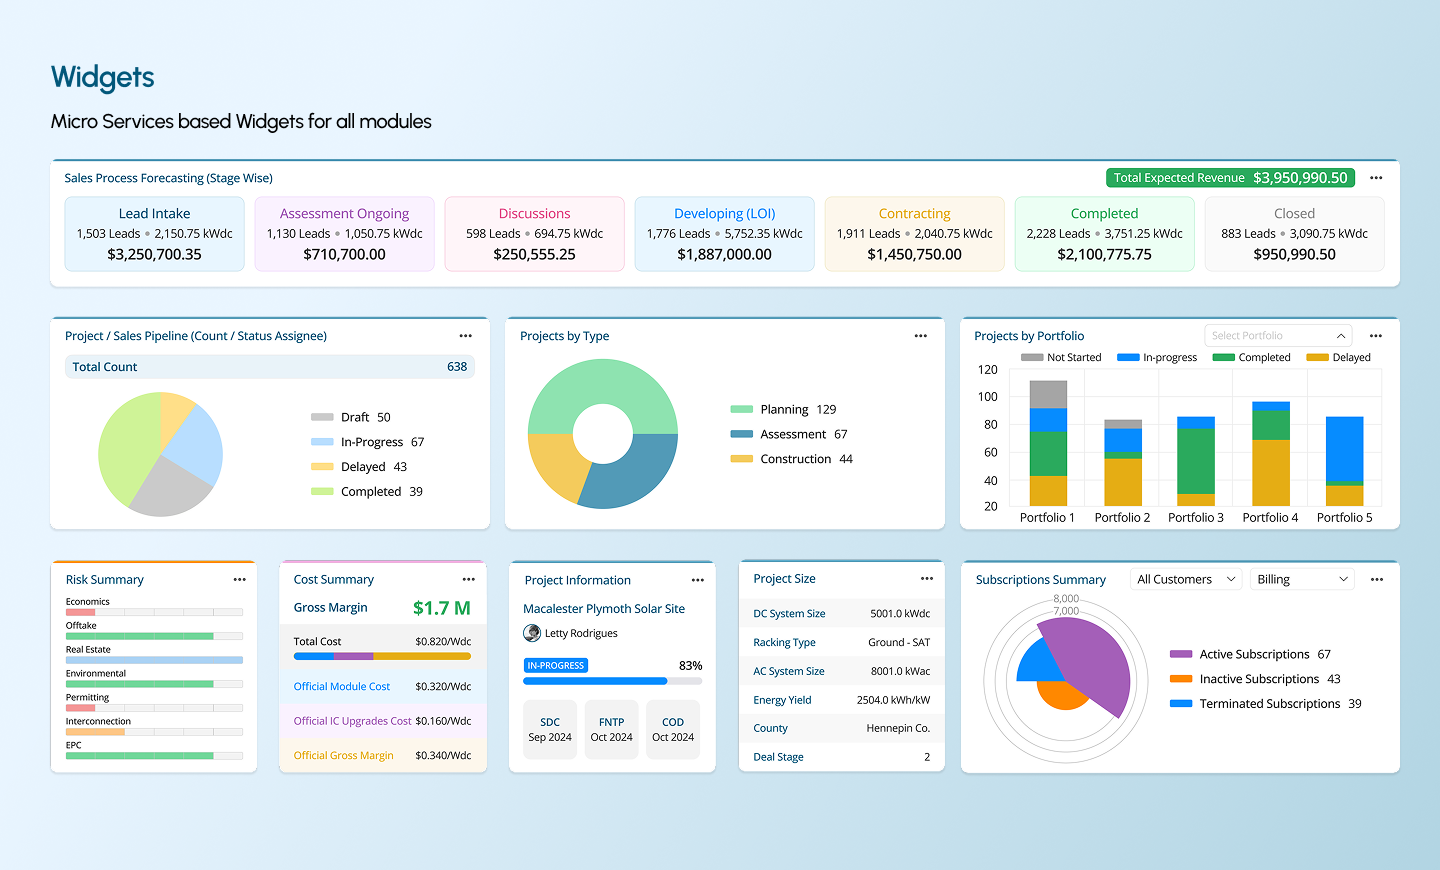Open Sales Process Forecasting more options menu

1376,178
